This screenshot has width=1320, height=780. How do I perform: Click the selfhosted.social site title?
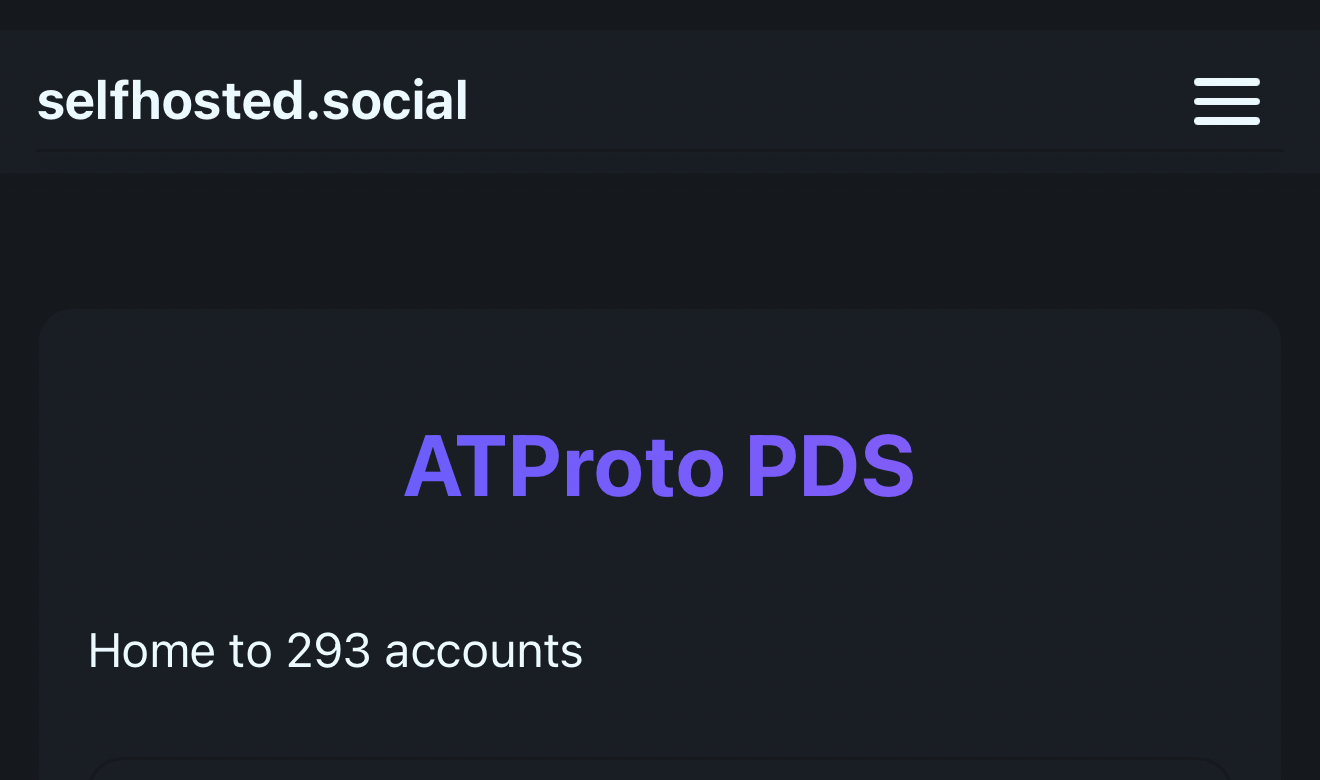tap(252, 101)
